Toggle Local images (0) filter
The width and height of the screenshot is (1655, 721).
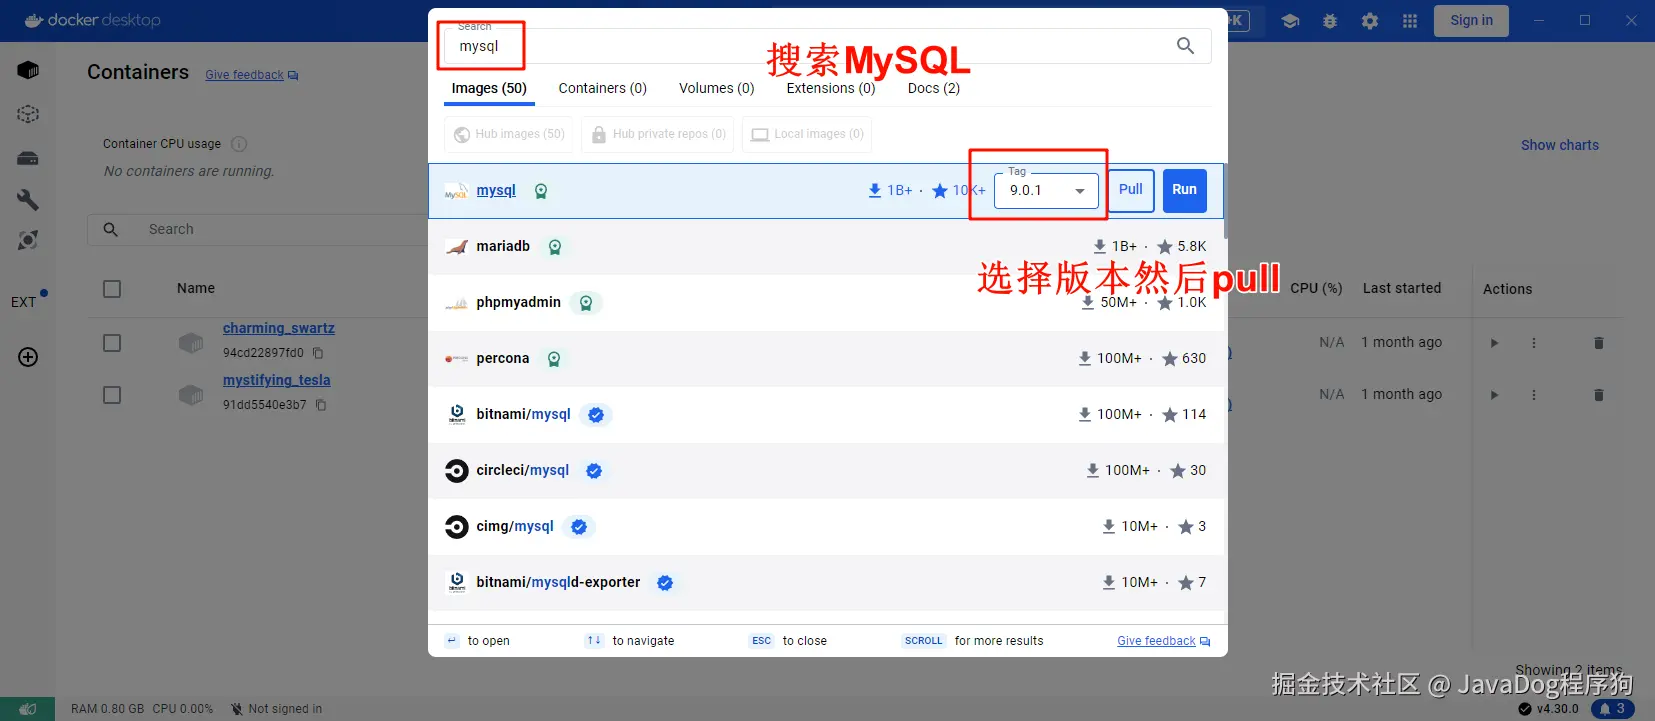coord(807,134)
